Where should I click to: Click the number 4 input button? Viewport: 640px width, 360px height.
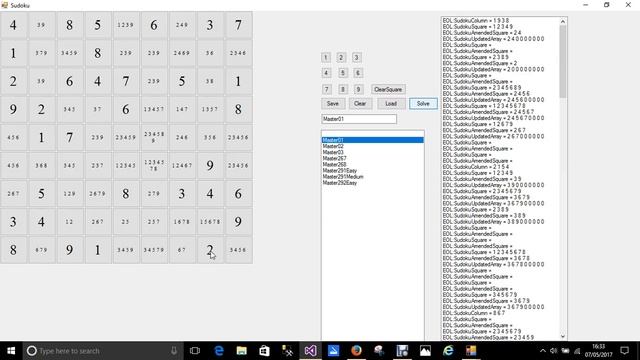tap(326, 73)
